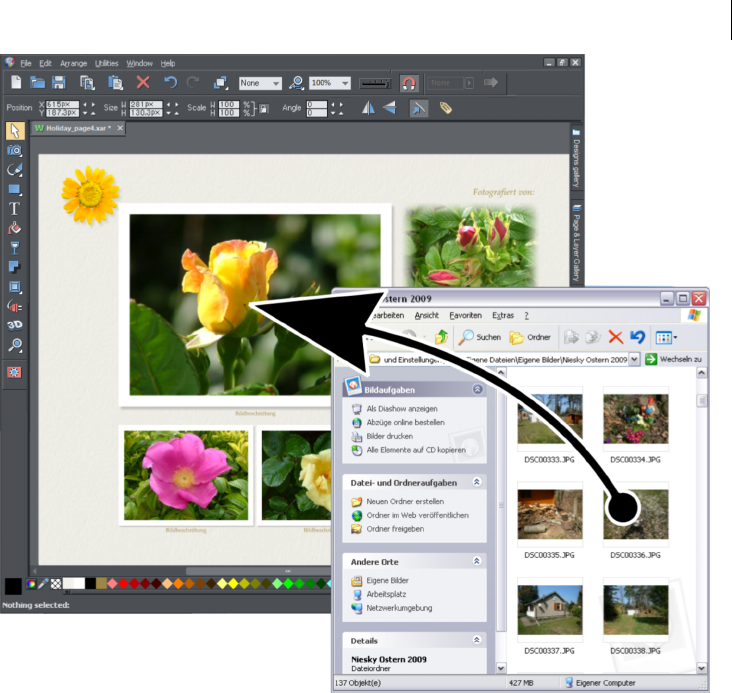
Task: Collapse the Details panel
Action: pyautogui.click(x=477, y=640)
